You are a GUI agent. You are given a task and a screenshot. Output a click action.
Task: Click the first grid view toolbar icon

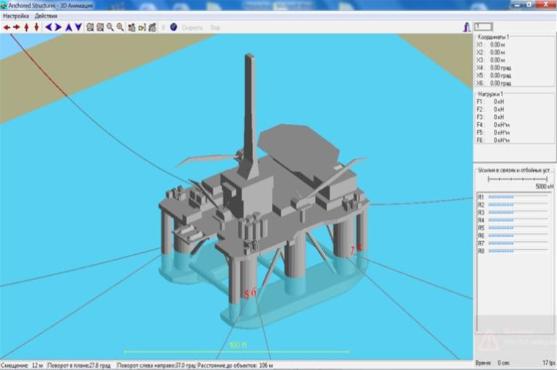tap(90, 27)
